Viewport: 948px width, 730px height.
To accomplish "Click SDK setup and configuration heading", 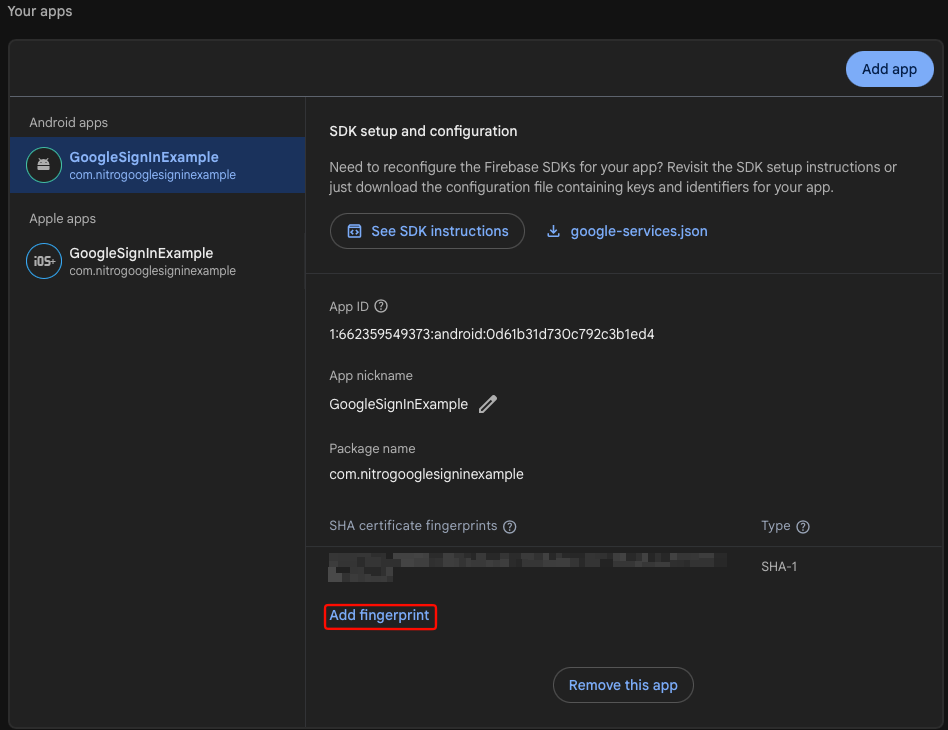I will pyautogui.click(x=423, y=131).
